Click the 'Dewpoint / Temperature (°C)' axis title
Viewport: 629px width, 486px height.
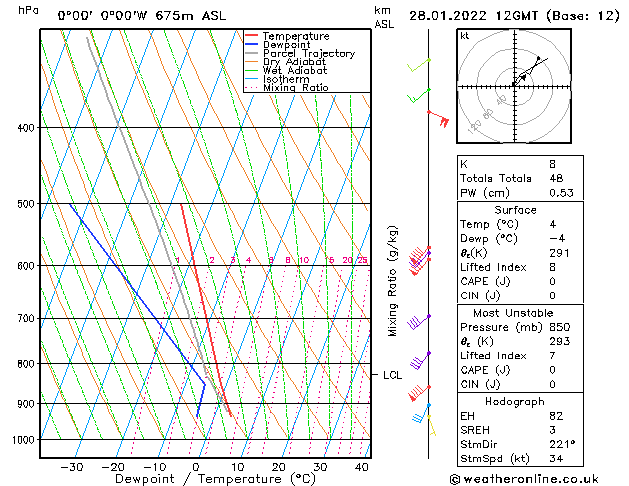point(215,479)
